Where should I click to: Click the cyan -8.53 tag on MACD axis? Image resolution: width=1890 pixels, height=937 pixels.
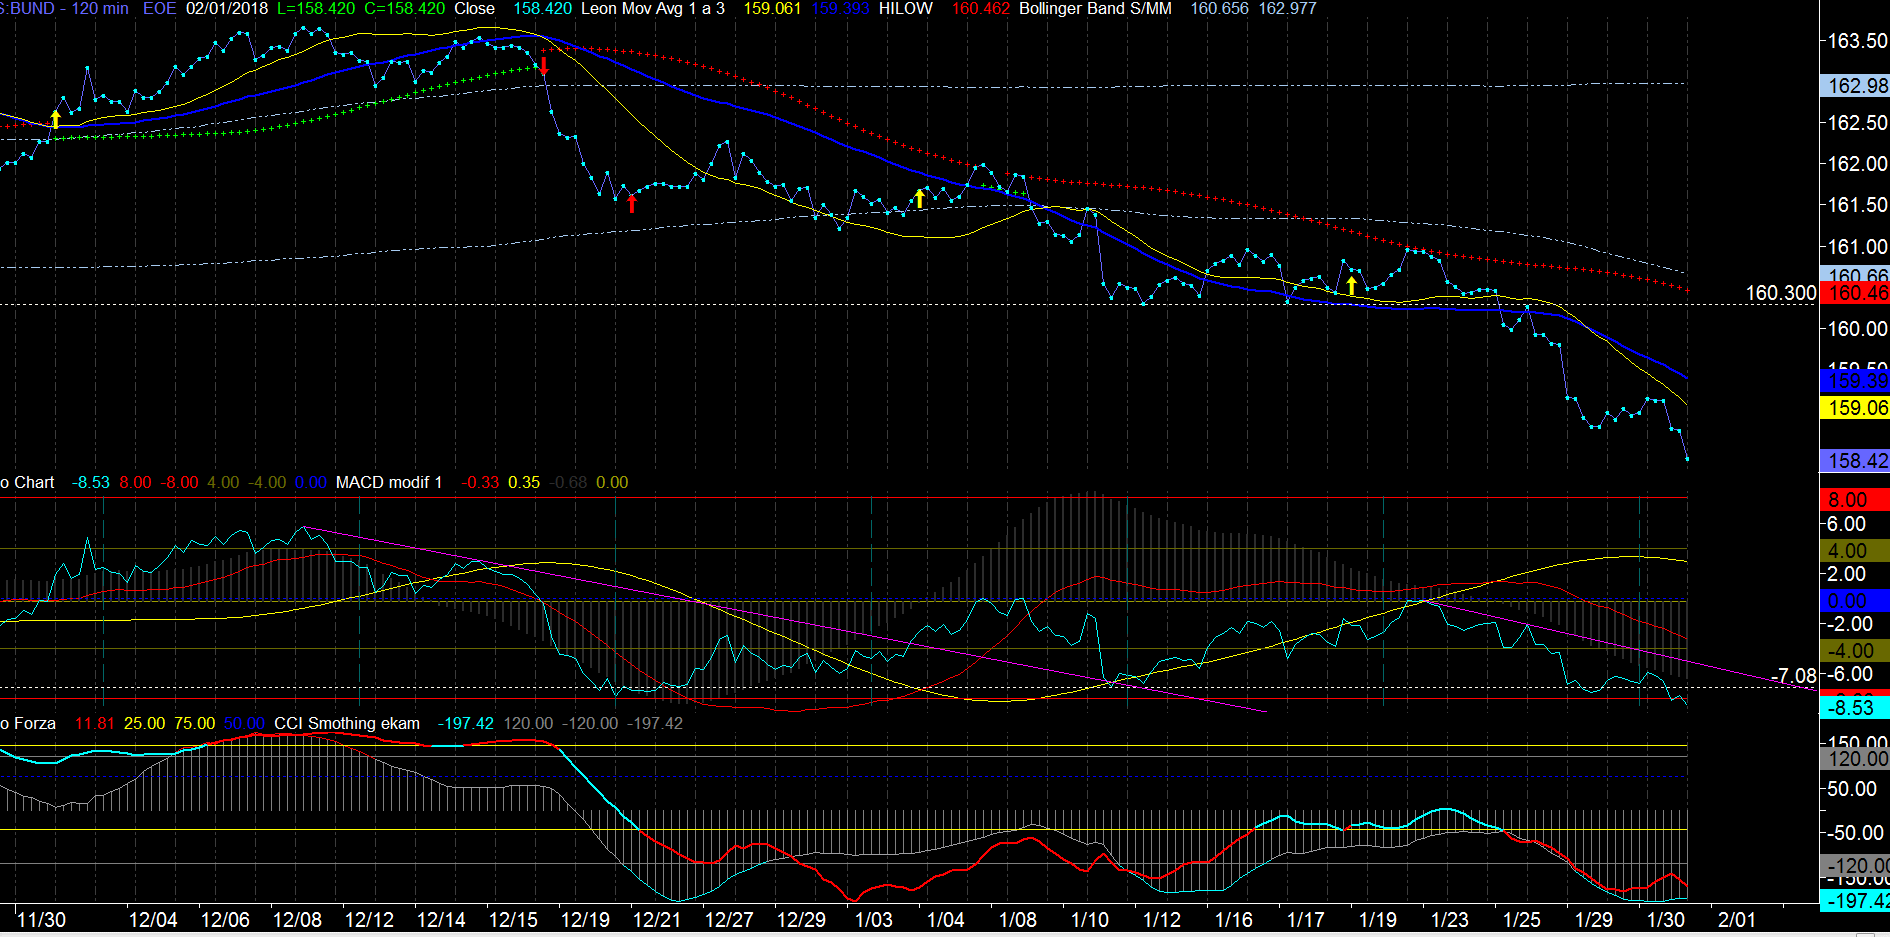pos(1855,708)
